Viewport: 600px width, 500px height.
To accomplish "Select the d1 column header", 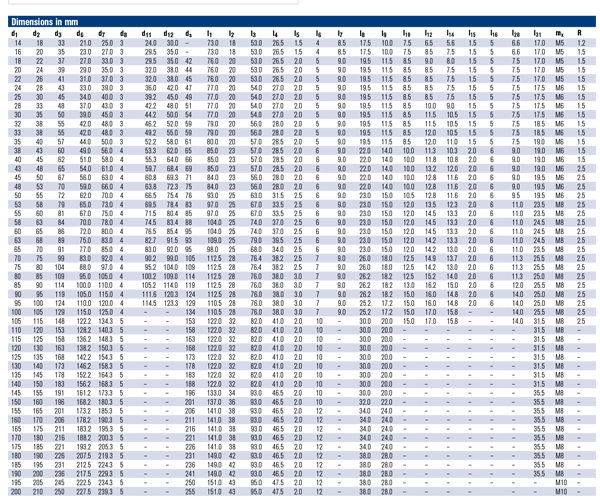I will (15, 35).
